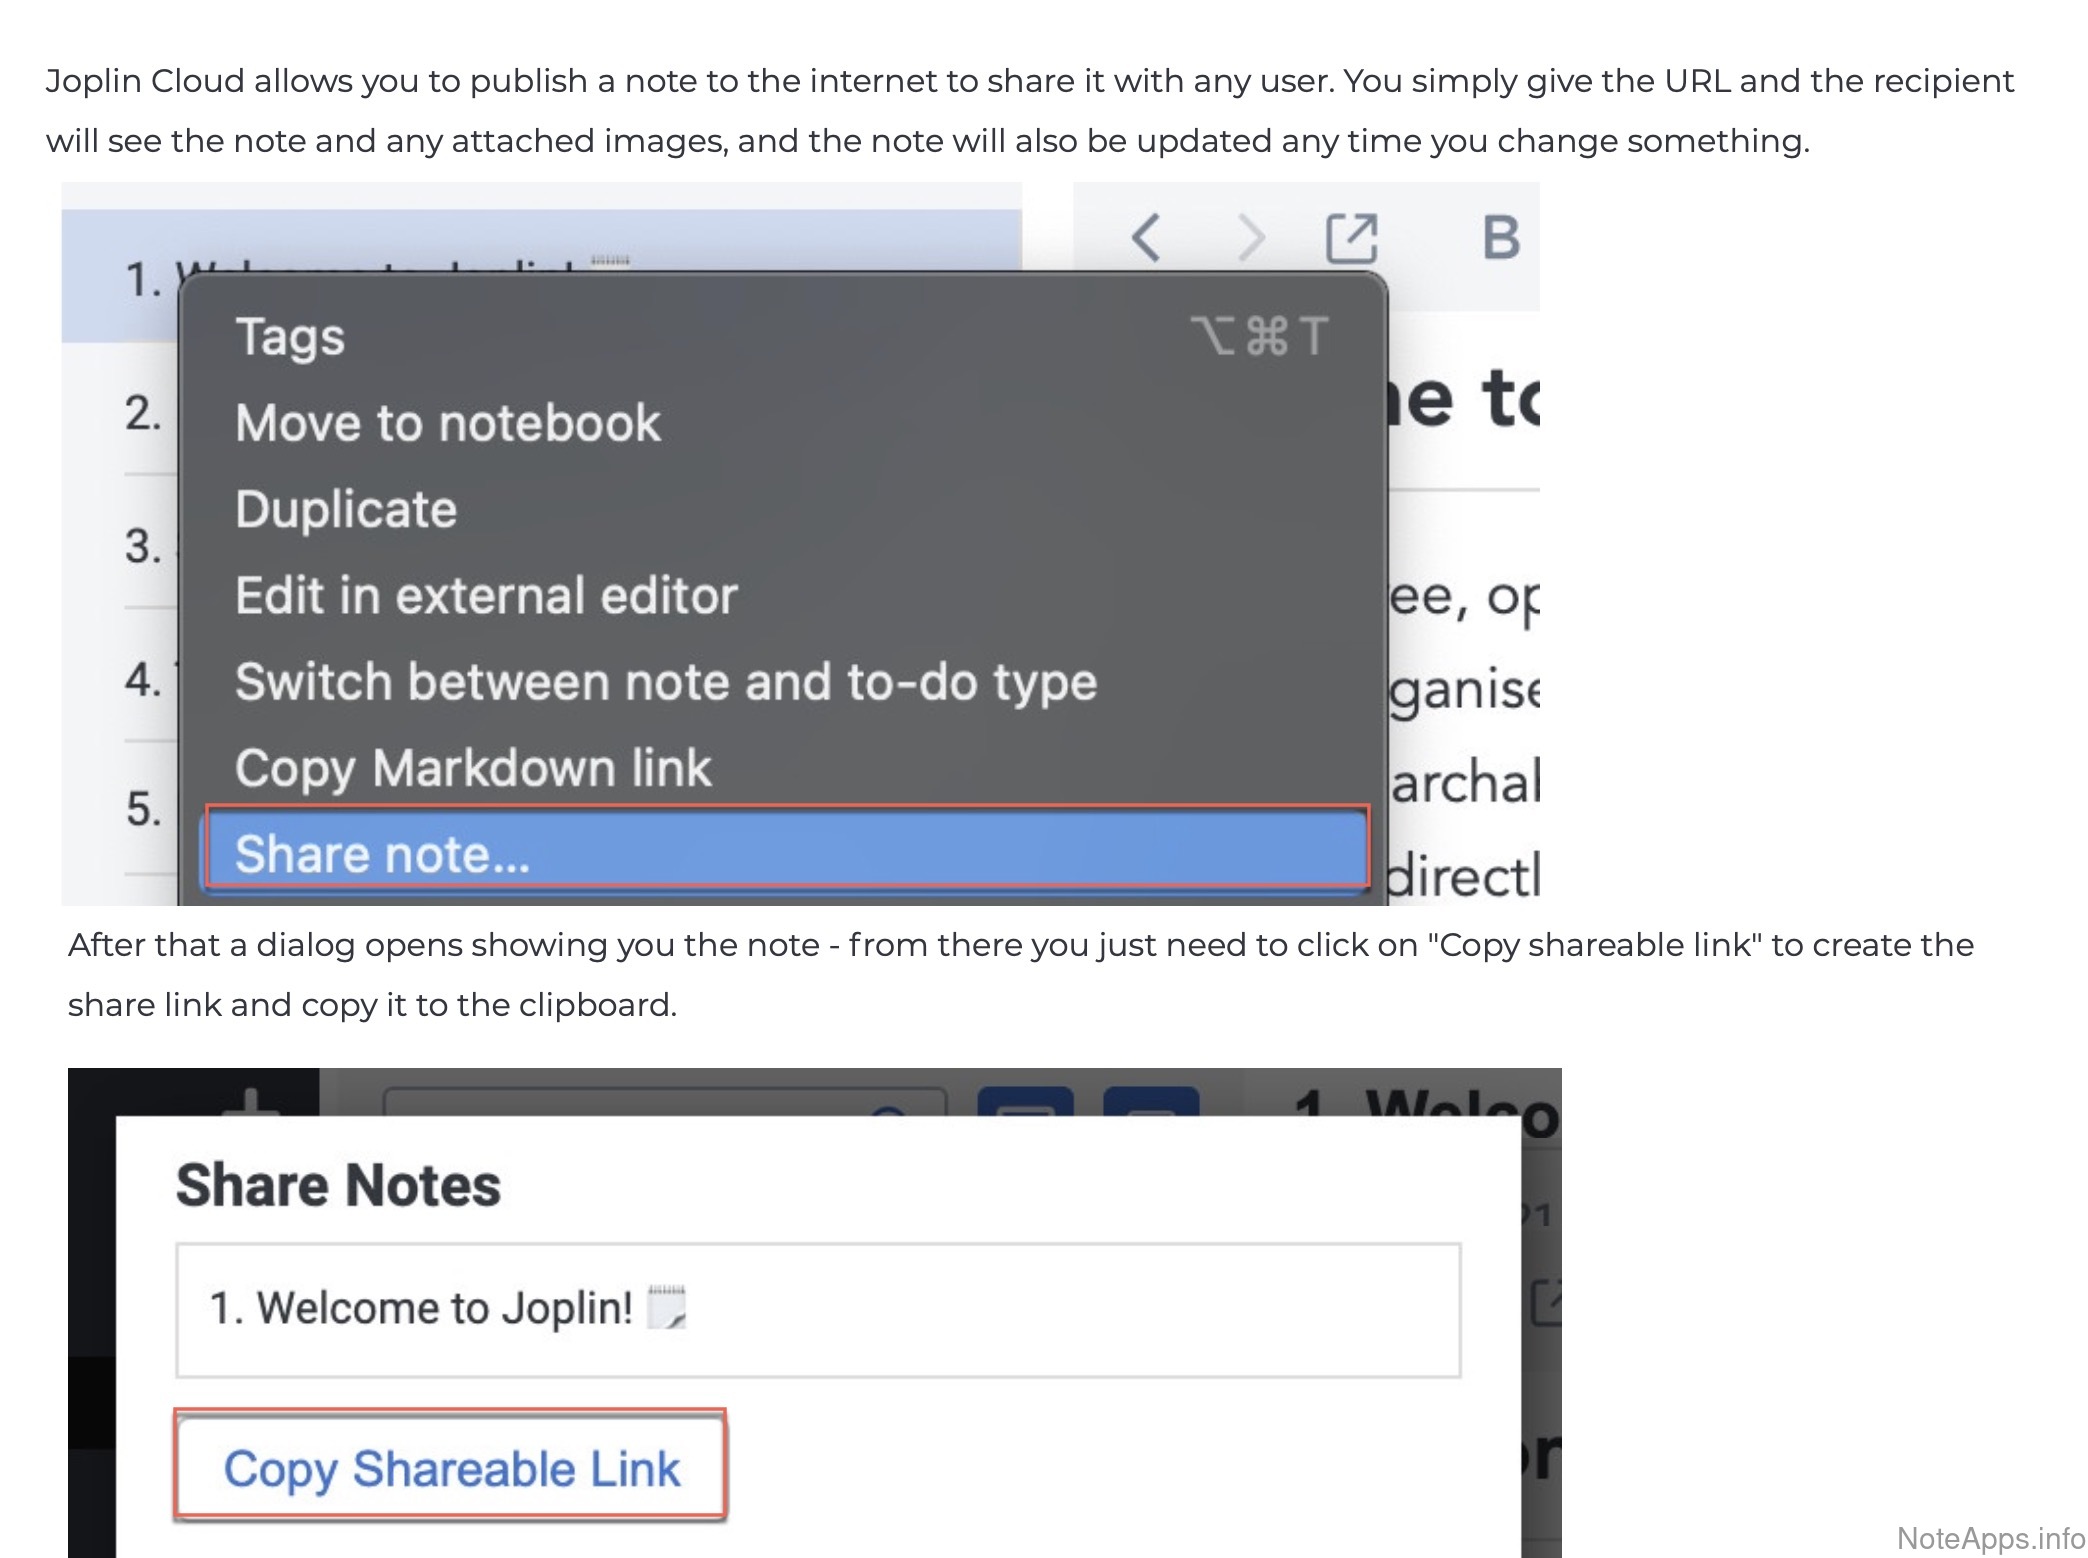
Task: Click the external editing toggle icon
Action: point(1351,238)
